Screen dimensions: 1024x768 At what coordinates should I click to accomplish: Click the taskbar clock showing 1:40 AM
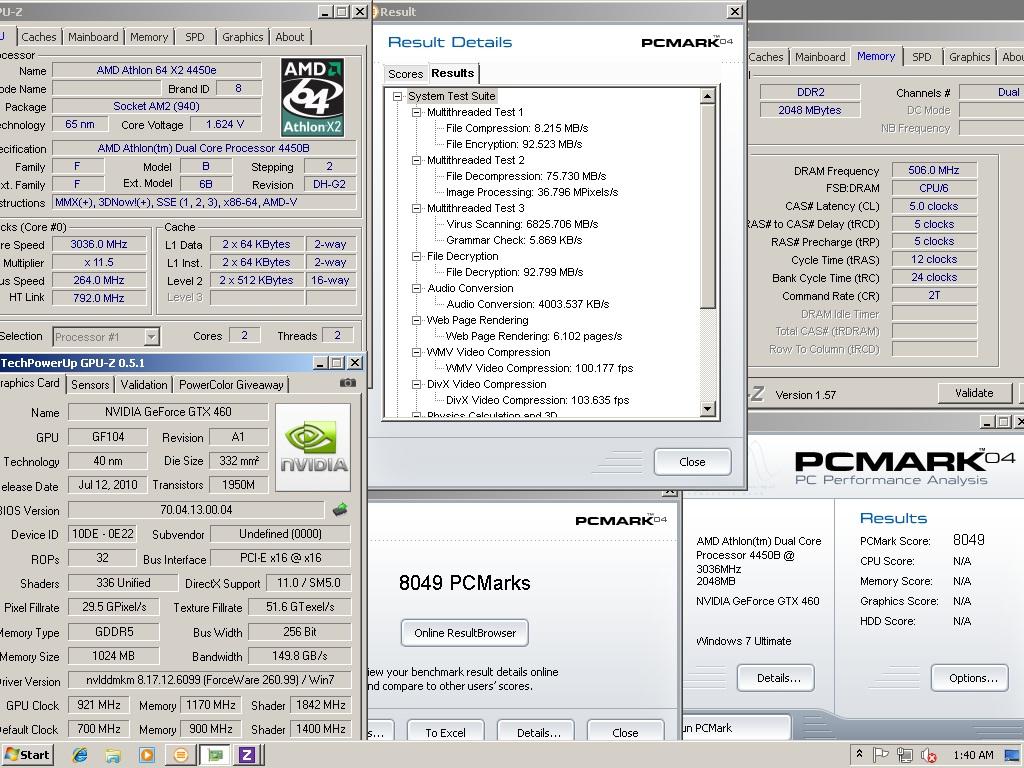point(973,756)
